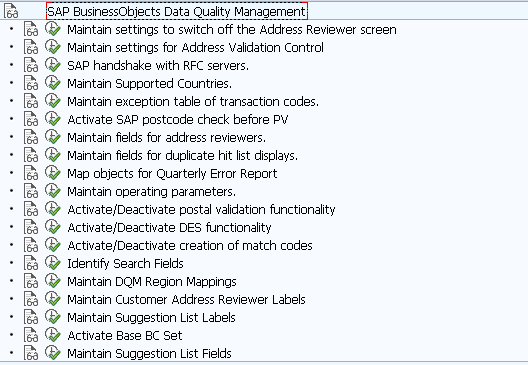The width and height of the screenshot is (528, 365).
Task: Open documentation icon for Maintain Supported Countries
Action: 31,83
